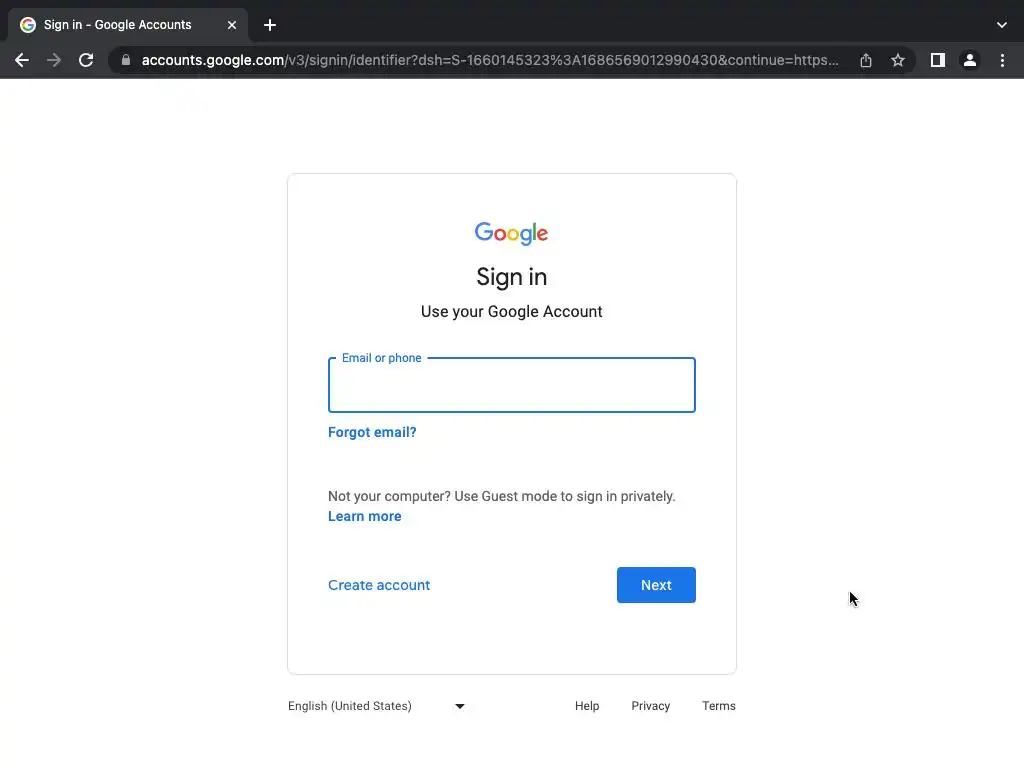Viewport: 1024px width, 768px height.
Task: Reload the Google sign-in page
Action: point(86,60)
